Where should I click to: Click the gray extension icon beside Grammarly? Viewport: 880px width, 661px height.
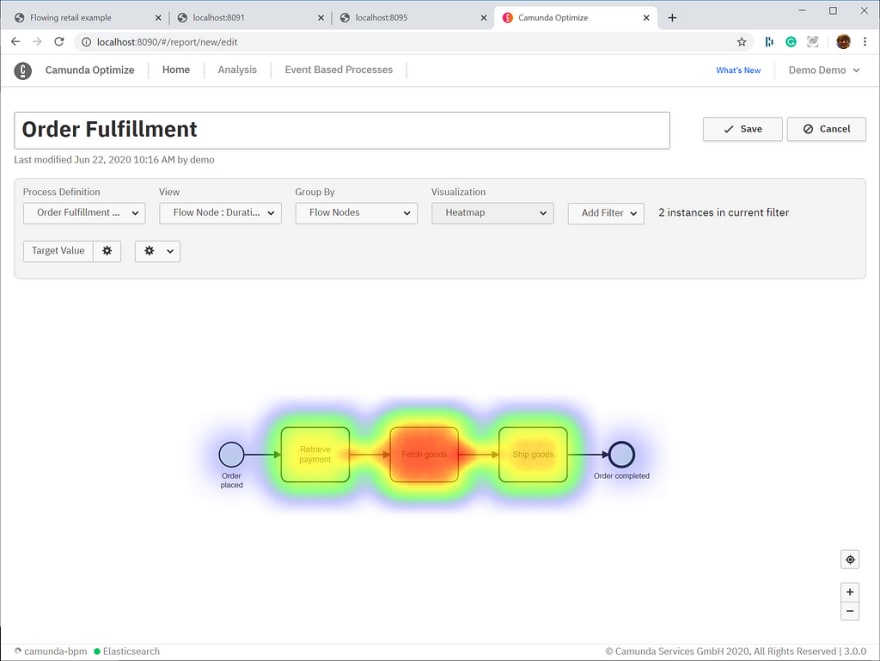click(x=812, y=42)
